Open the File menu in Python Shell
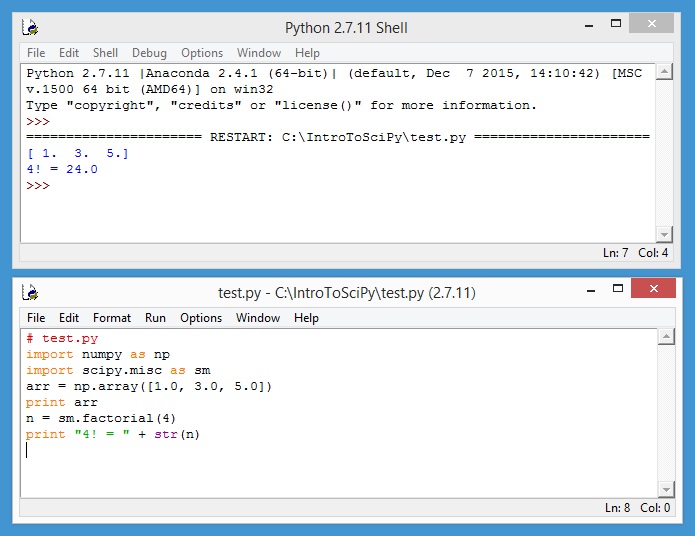 36,53
